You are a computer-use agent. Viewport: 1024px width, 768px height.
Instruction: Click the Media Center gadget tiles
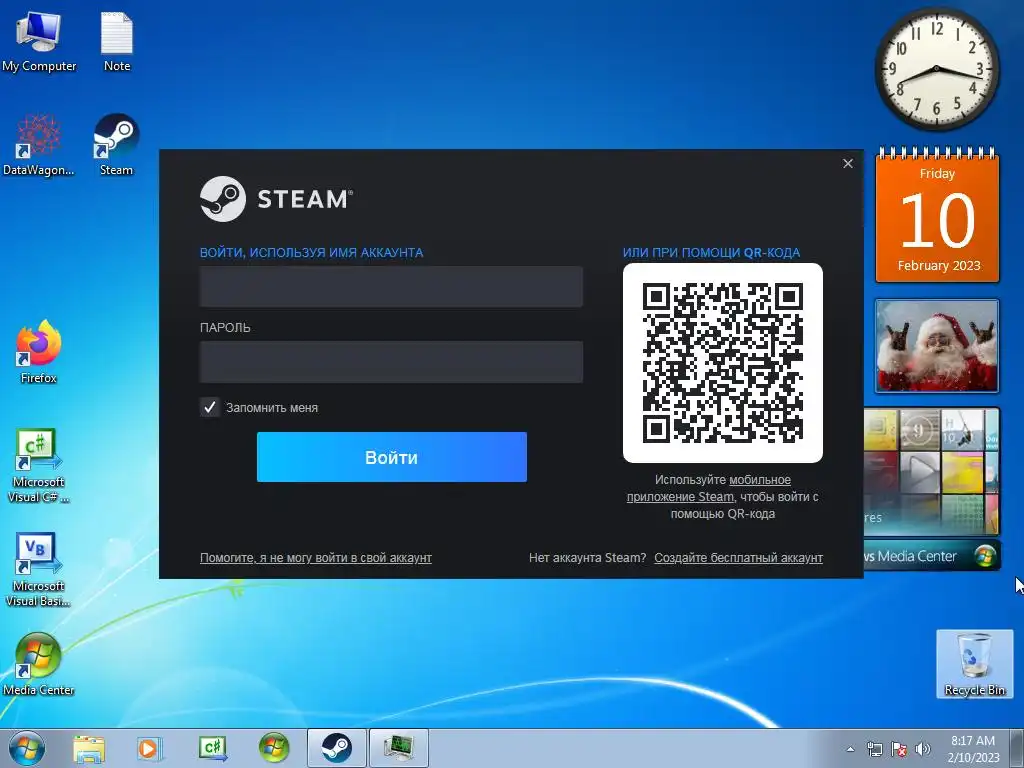coord(932,472)
